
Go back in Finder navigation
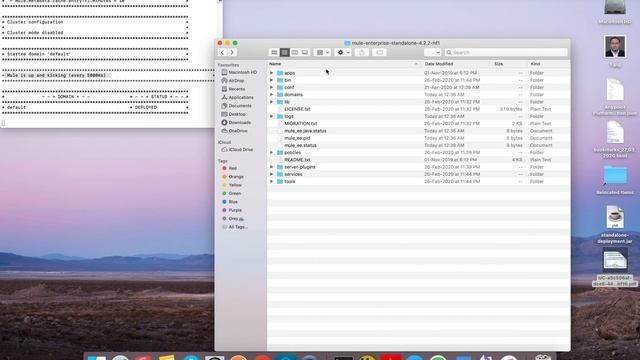coord(222,52)
